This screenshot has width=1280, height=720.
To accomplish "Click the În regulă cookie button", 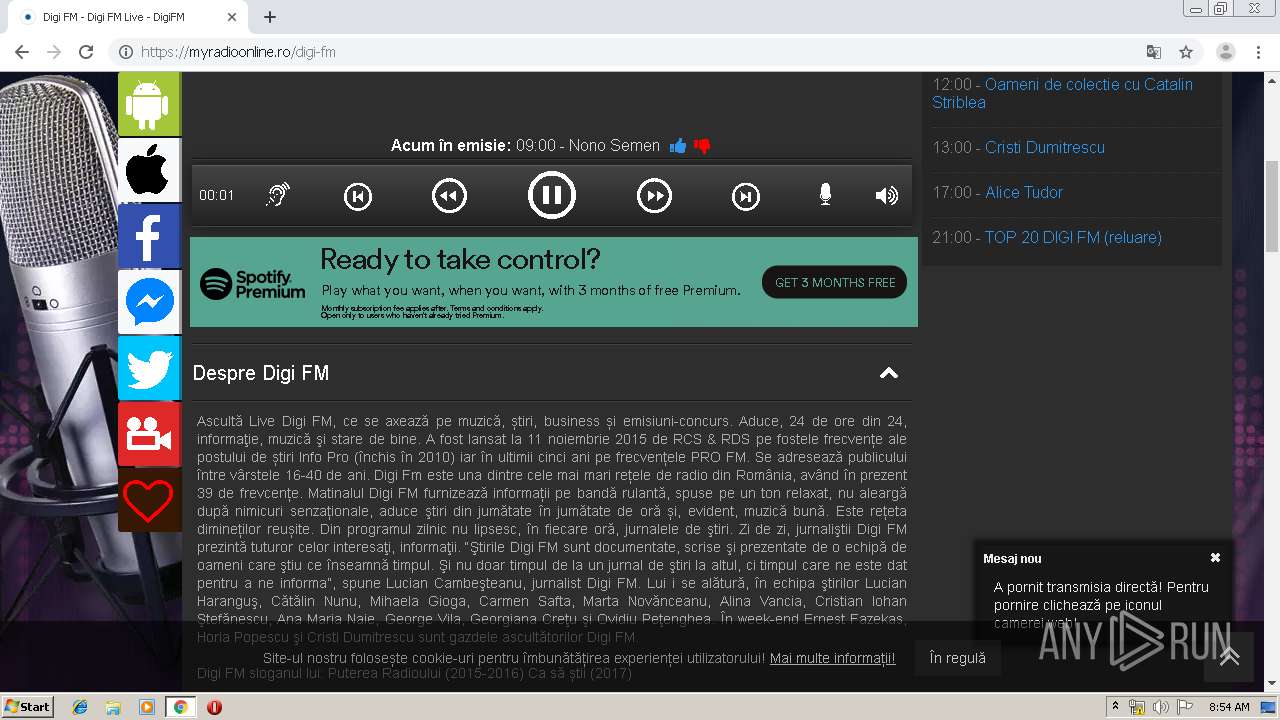I will coord(957,658).
